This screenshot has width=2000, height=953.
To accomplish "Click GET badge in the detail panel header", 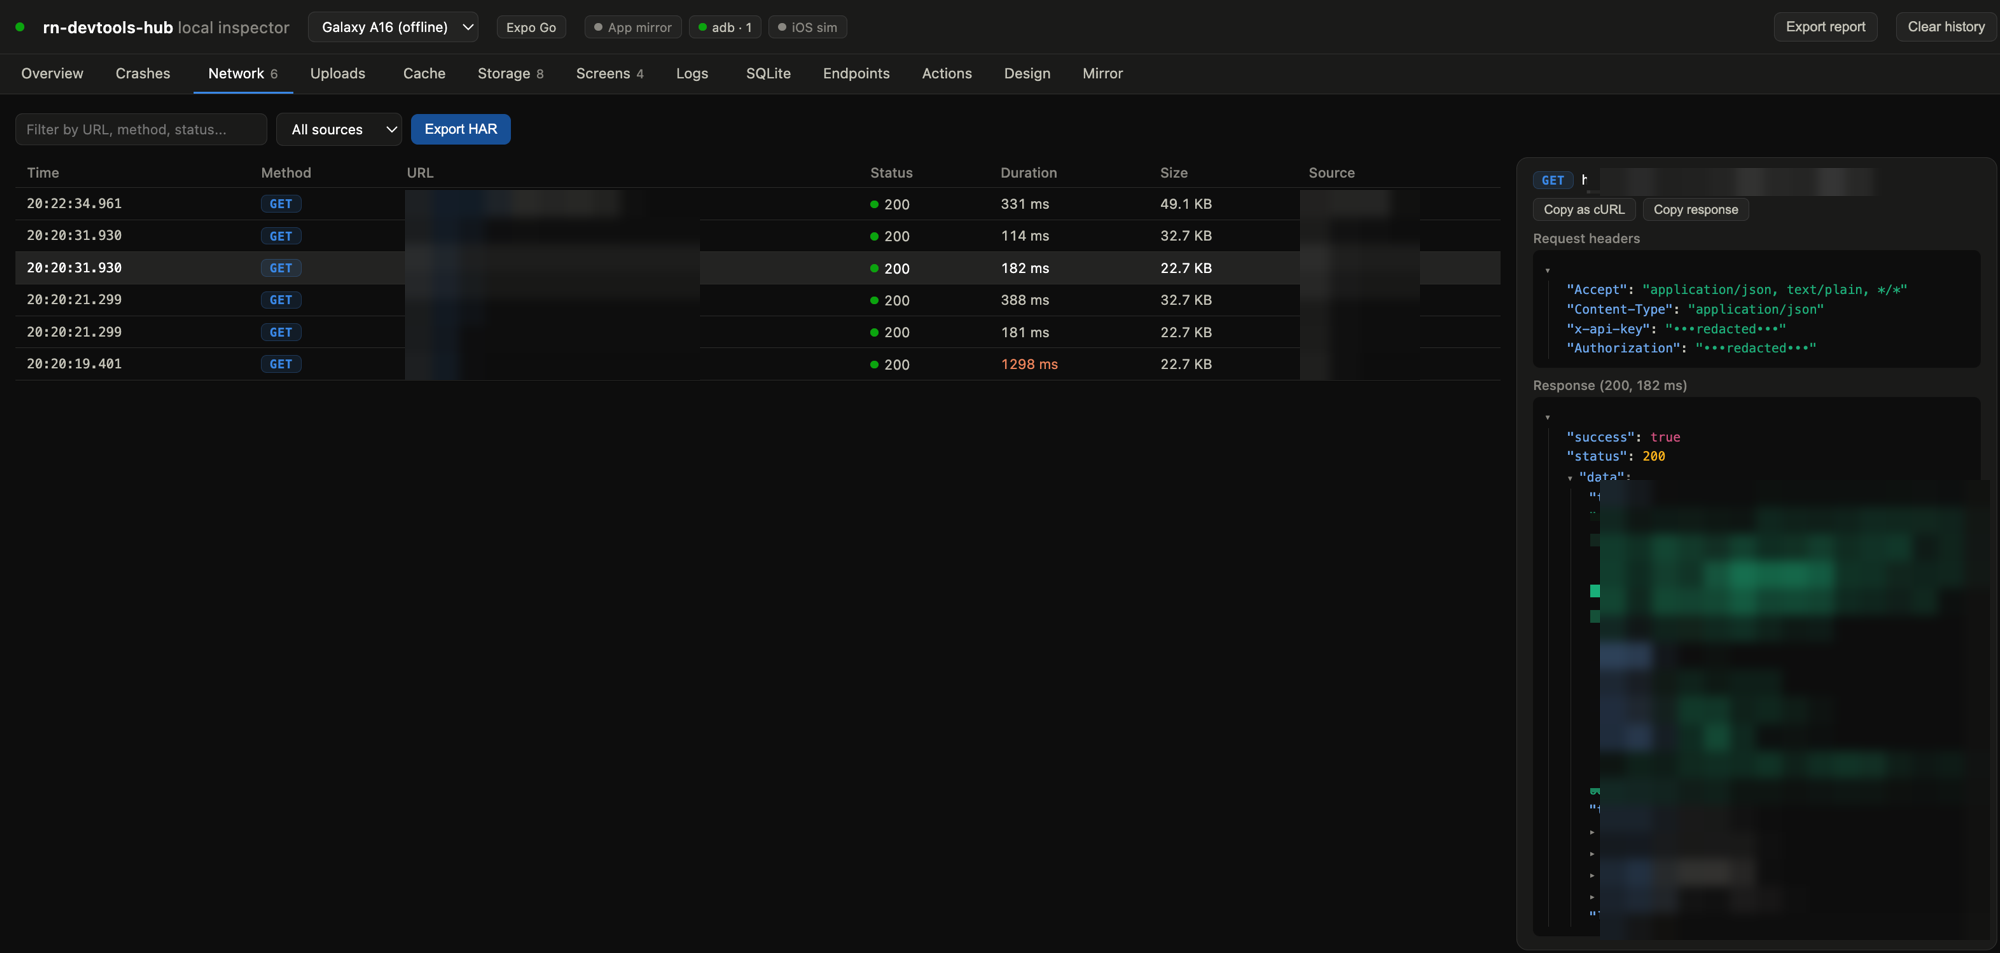I will [x=1553, y=180].
